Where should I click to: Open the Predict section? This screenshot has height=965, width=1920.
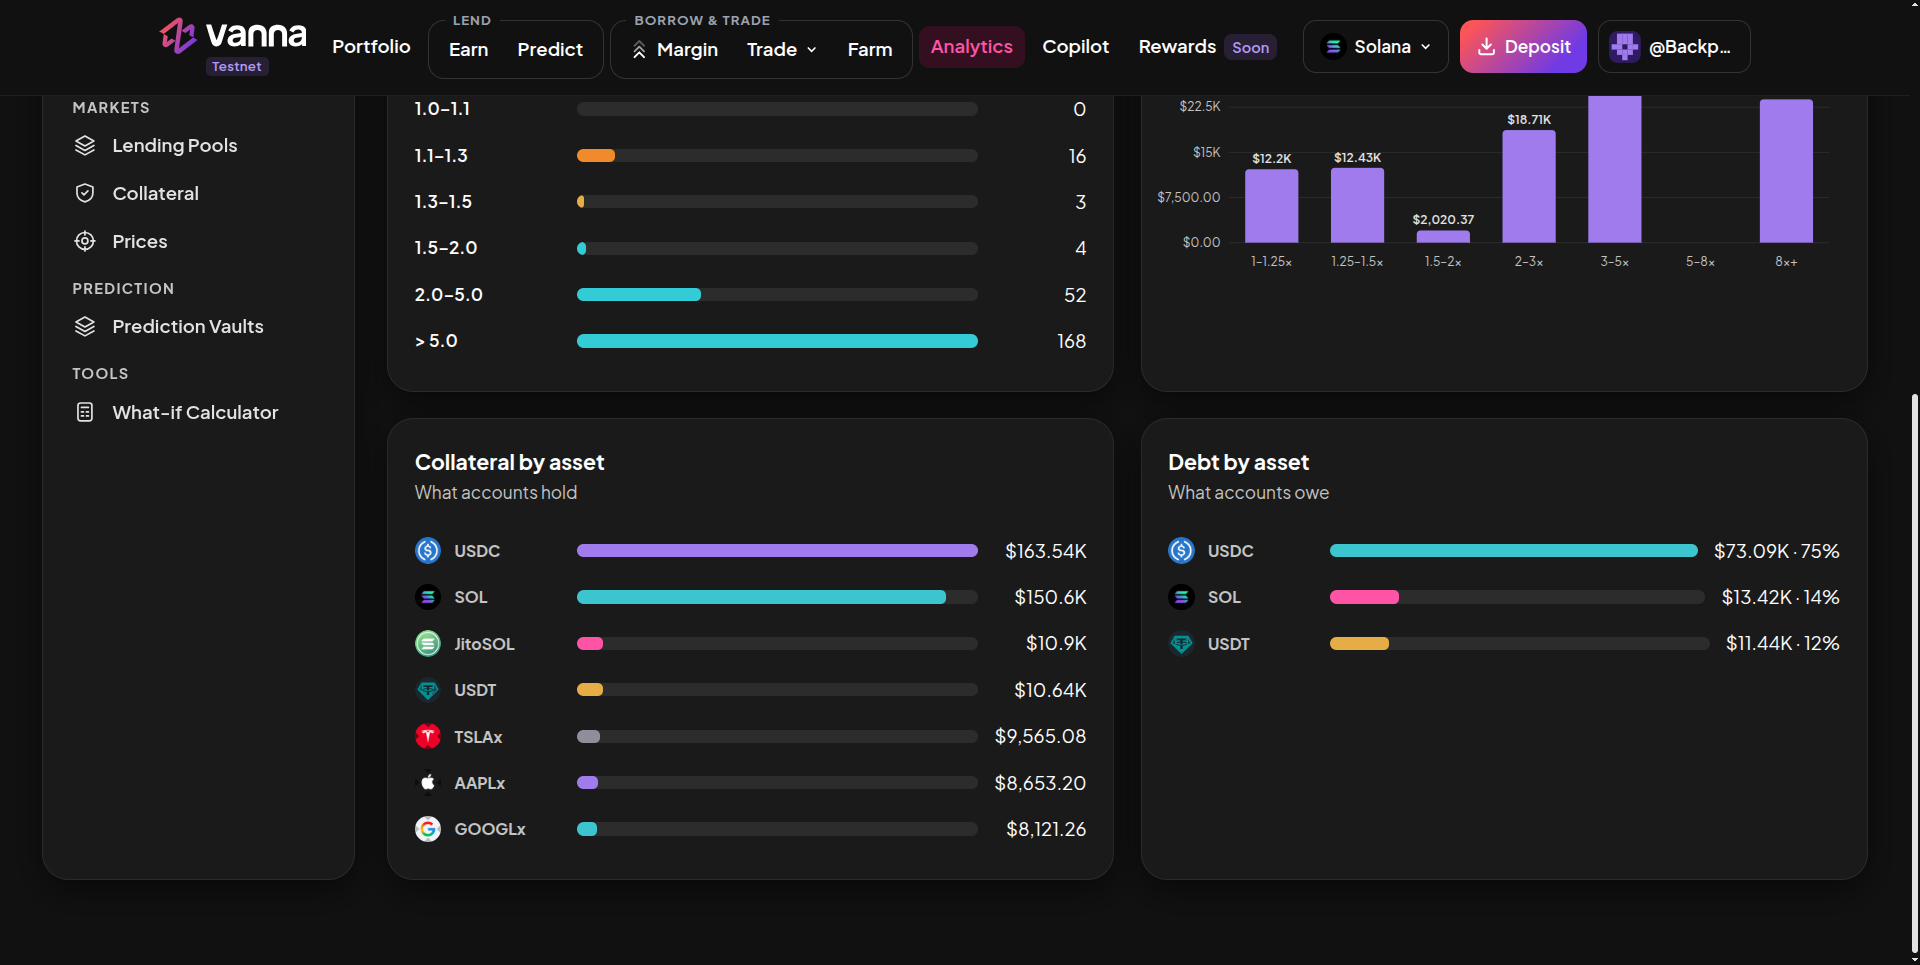coord(550,50)
